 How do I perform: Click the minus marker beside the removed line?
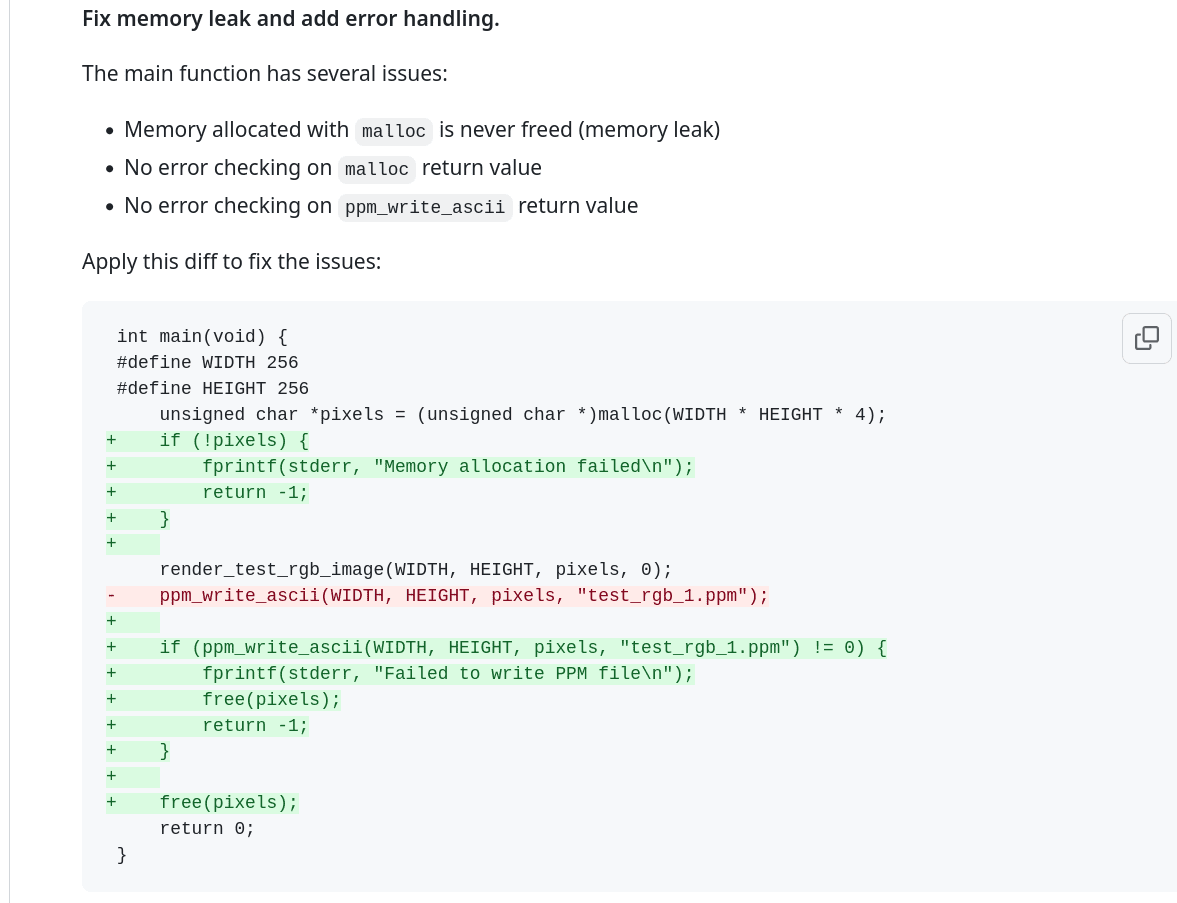click(111, 596)
